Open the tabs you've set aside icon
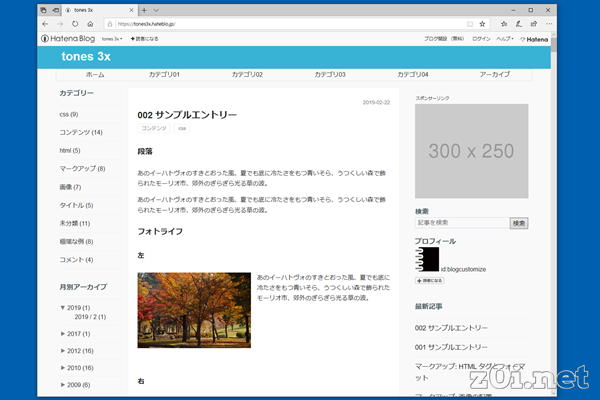The height and width of the screenshot is (400, 600). (x=44, y=10)
